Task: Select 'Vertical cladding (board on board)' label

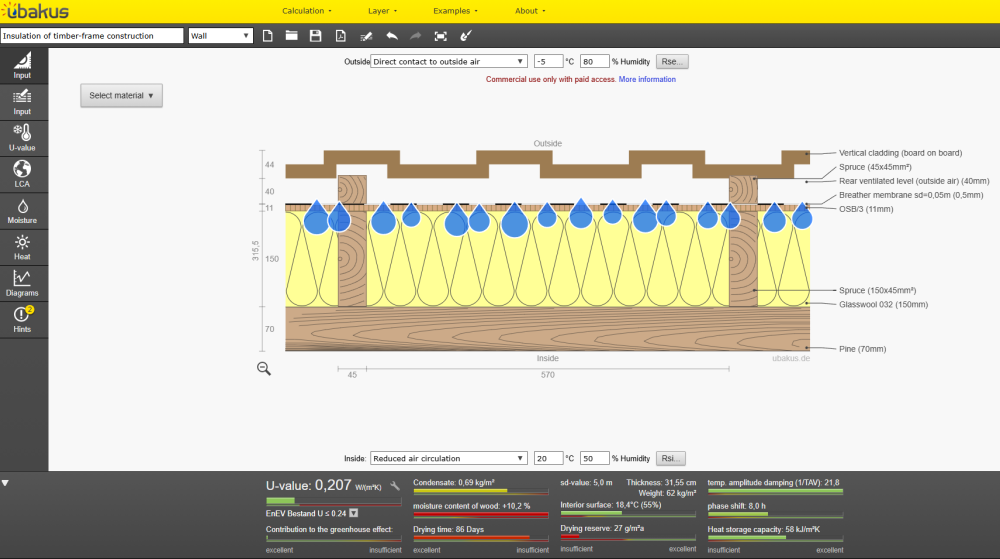Action: click(x=901, y=153)
